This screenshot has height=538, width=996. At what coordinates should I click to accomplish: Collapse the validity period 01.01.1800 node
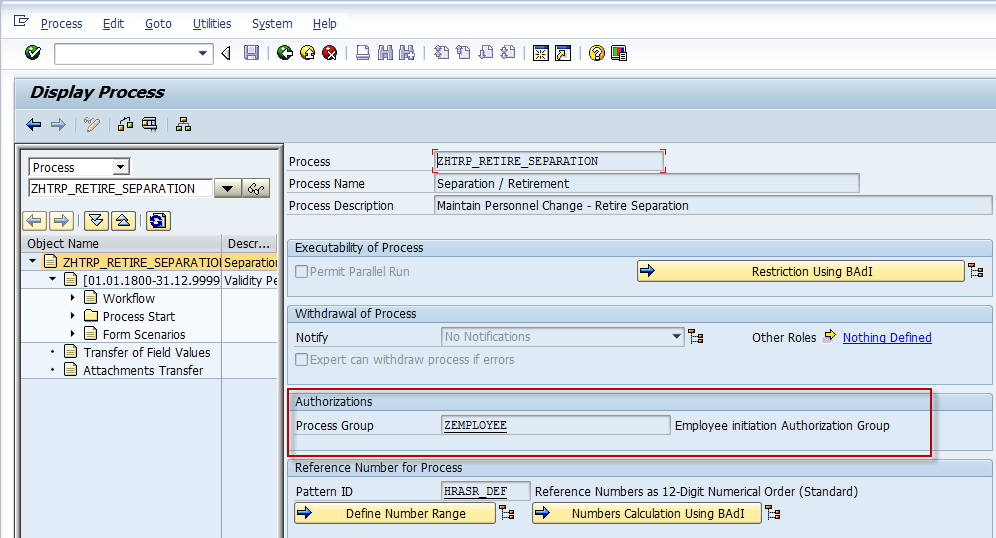(53, 279)
